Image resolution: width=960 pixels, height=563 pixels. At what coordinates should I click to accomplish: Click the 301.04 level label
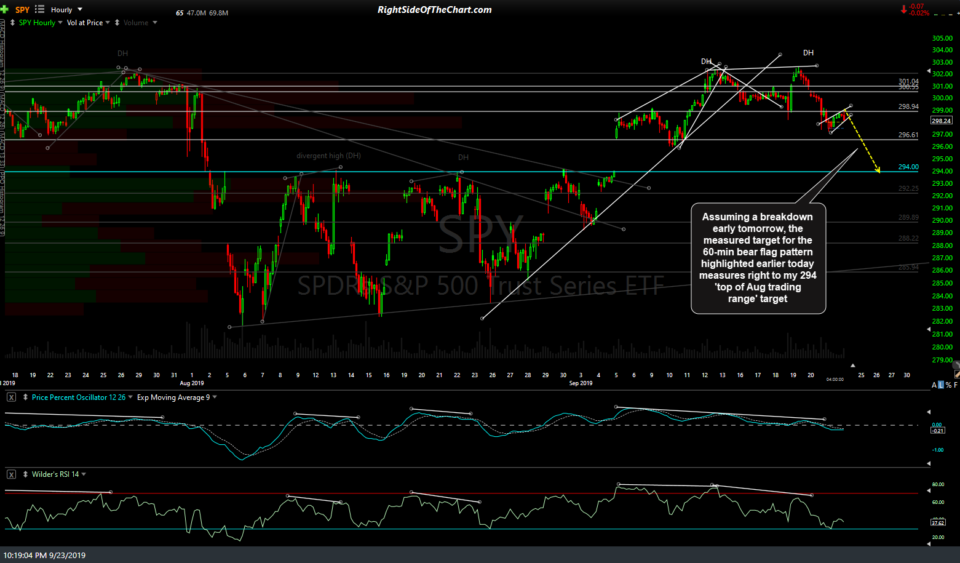click(908, 81)
